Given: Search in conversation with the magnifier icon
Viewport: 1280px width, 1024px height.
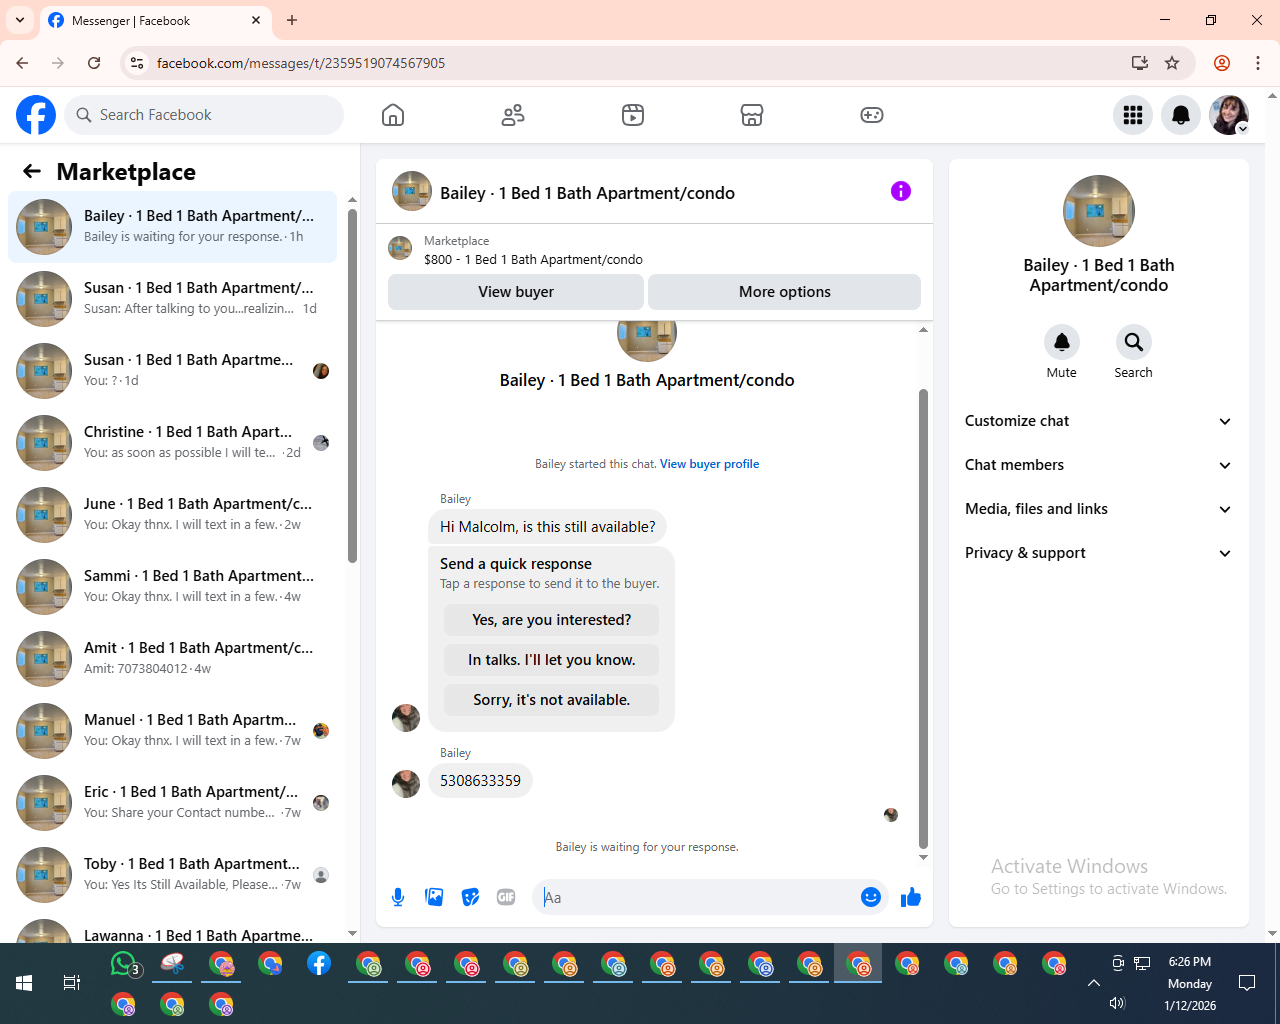Looking at the screenshot, I should [x=1134, y=342].
